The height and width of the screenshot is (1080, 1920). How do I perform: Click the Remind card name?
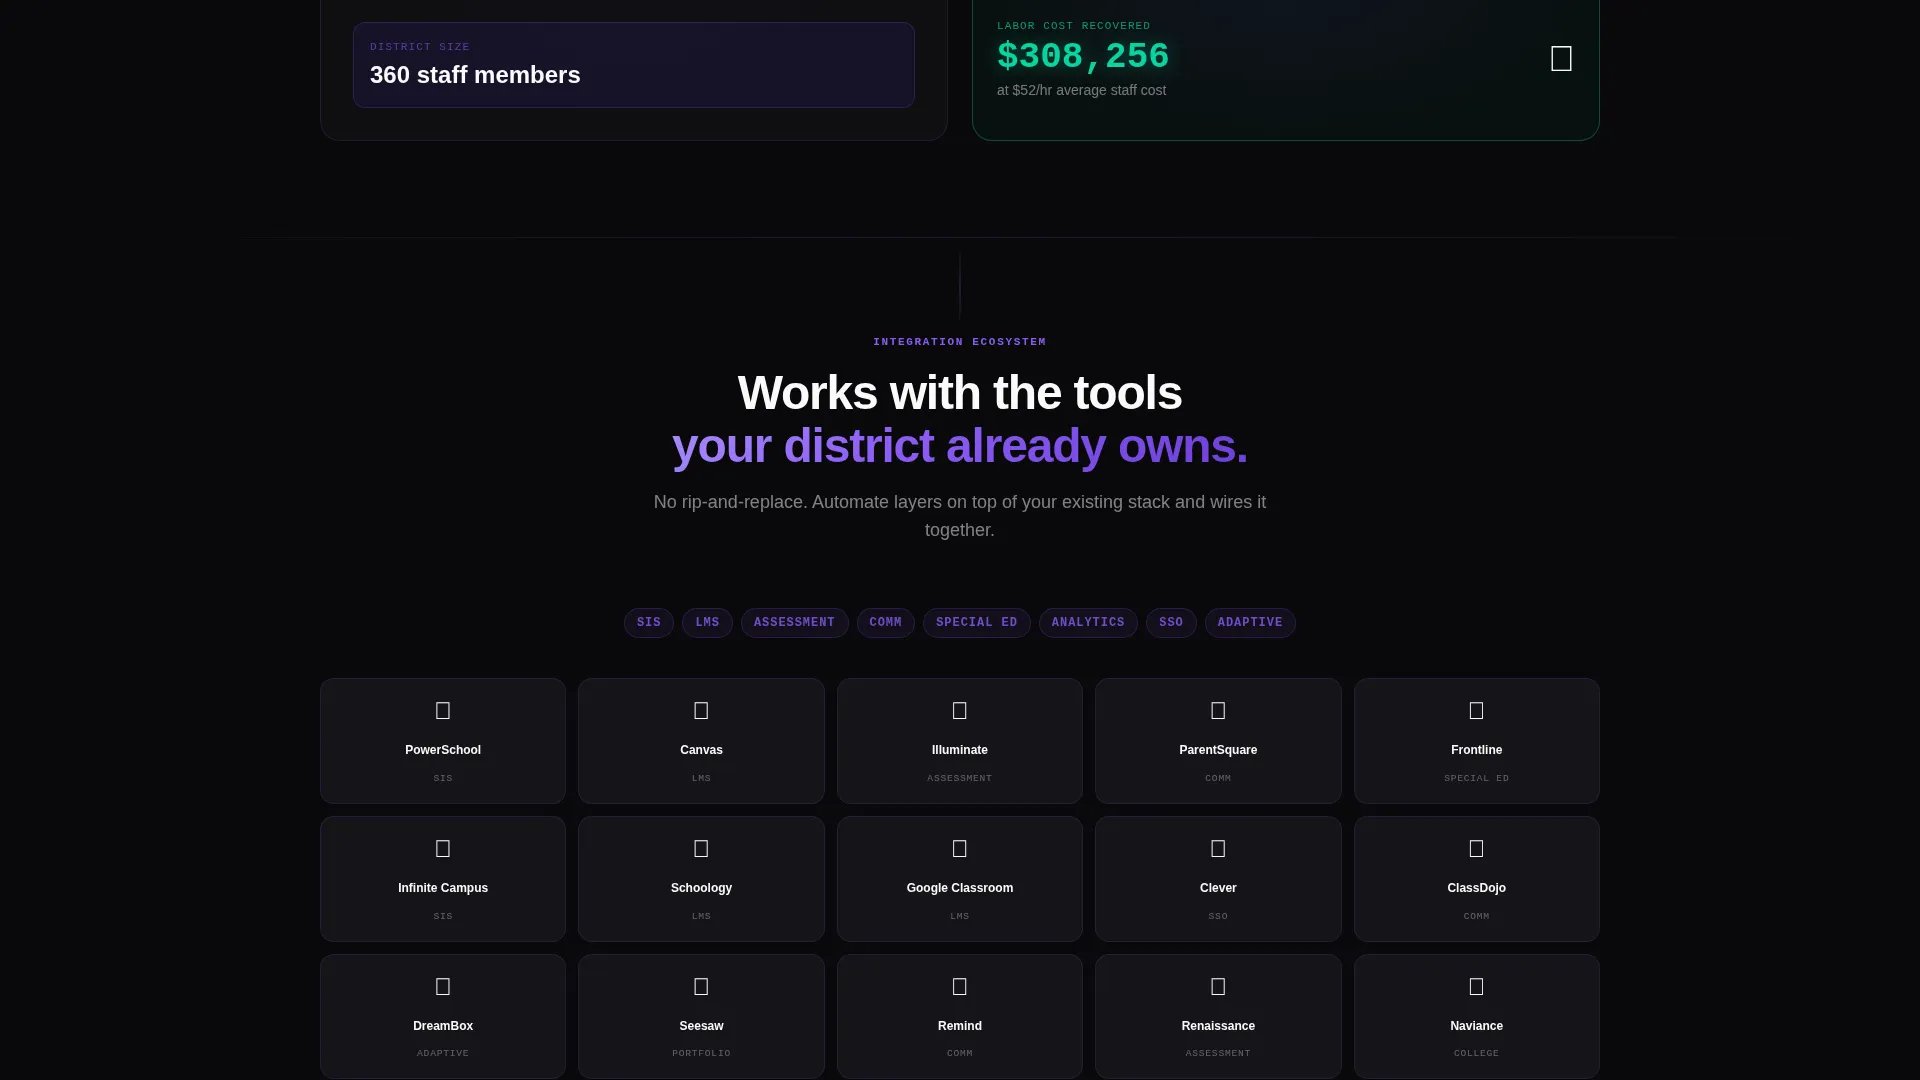pos(960,1026)
